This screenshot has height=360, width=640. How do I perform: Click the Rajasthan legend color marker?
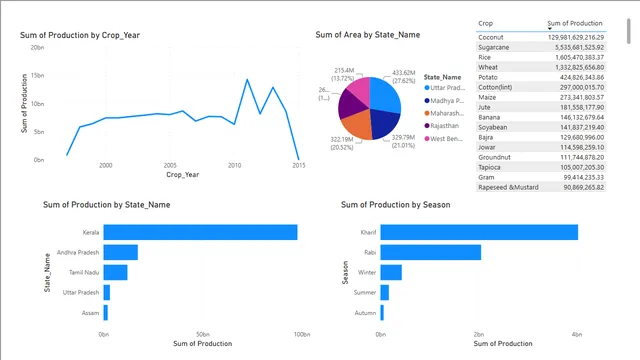click(427, 126)
